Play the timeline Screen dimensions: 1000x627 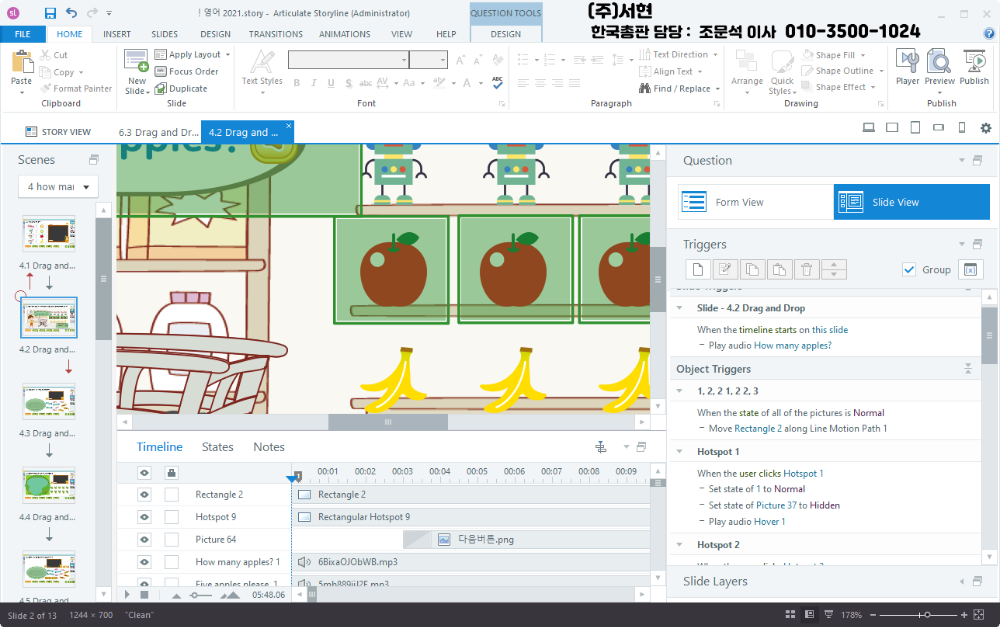(127, 594)
